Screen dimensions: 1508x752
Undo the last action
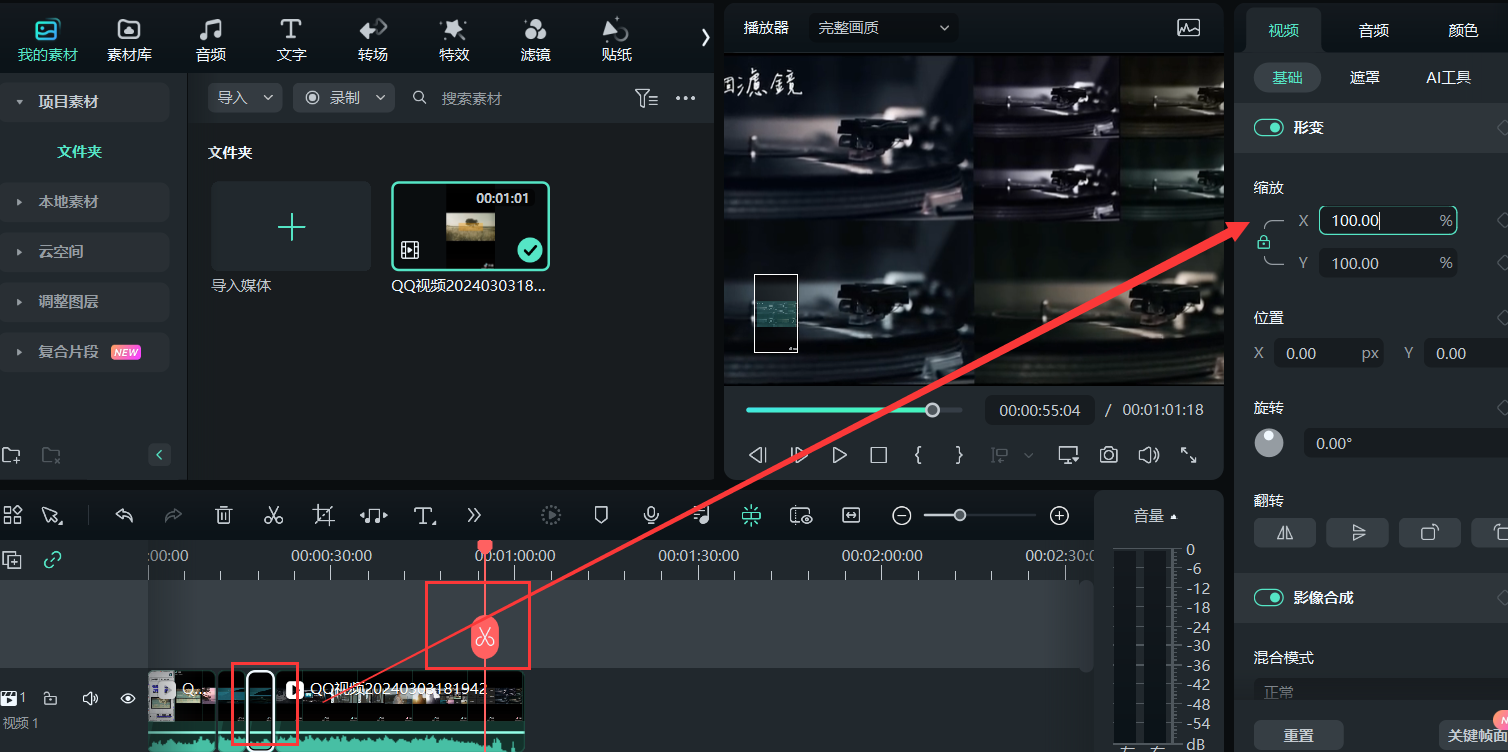coord(124,515)
